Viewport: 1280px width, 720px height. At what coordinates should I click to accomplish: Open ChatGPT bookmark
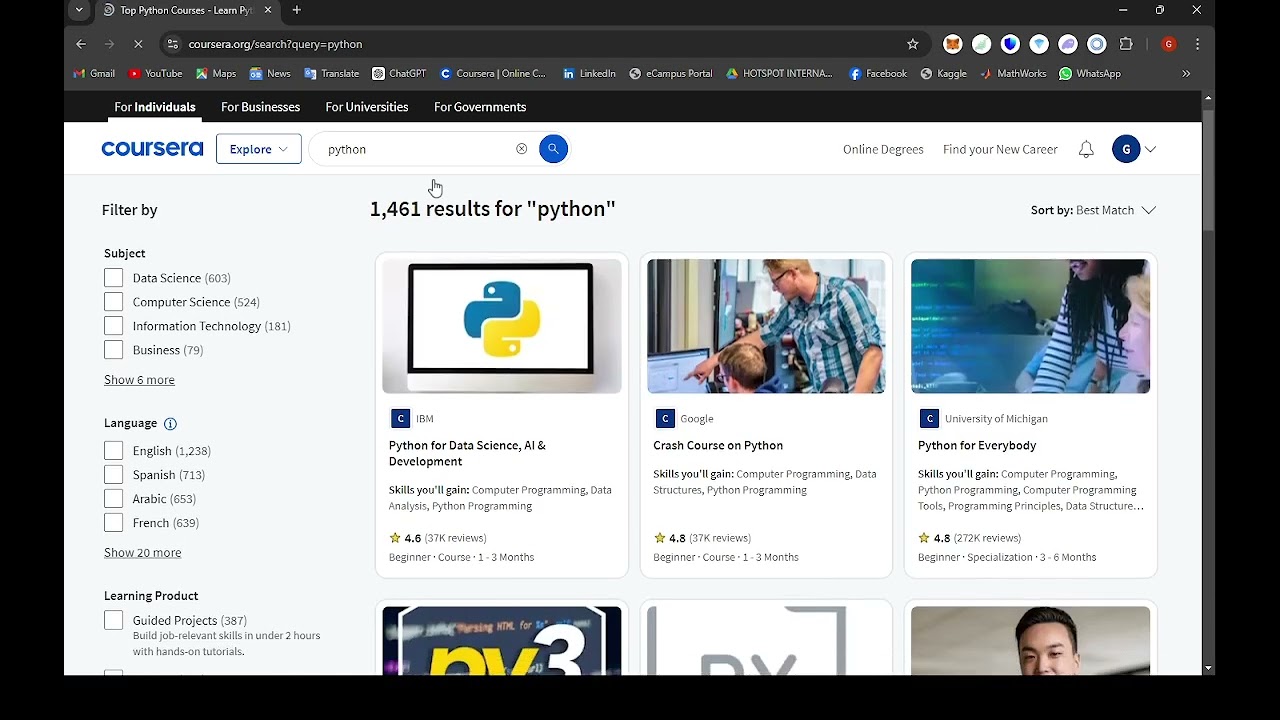pos(398,73)
